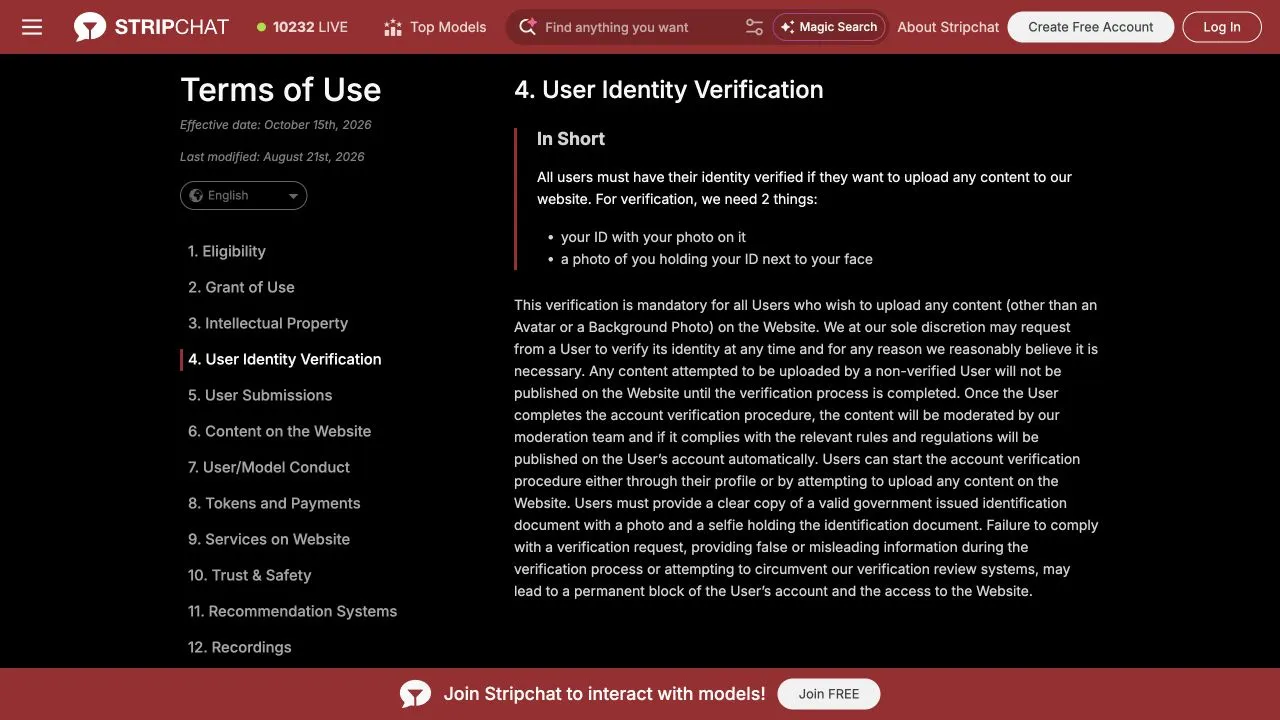
Task: Go to section 3. Intellectual Property
Action: click(268, 323)
